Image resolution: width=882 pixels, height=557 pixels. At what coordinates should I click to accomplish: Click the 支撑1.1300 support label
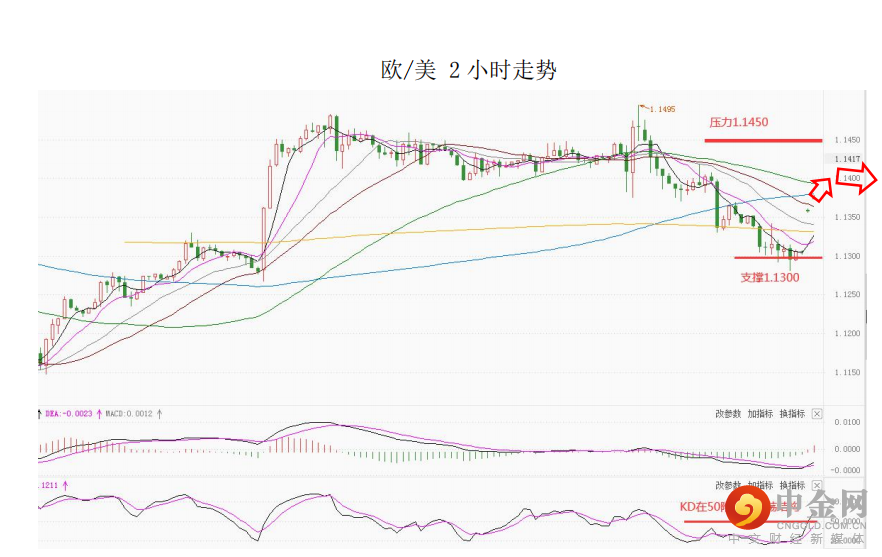point(770,277)
